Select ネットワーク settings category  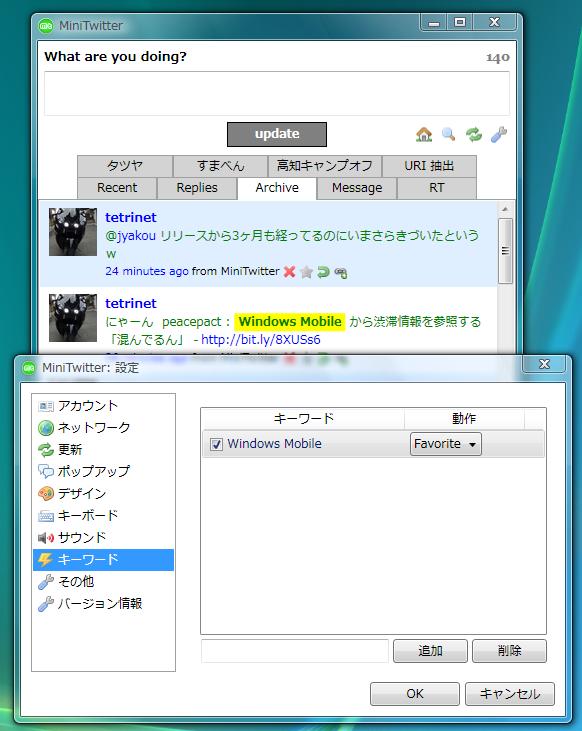click(104, 428)
